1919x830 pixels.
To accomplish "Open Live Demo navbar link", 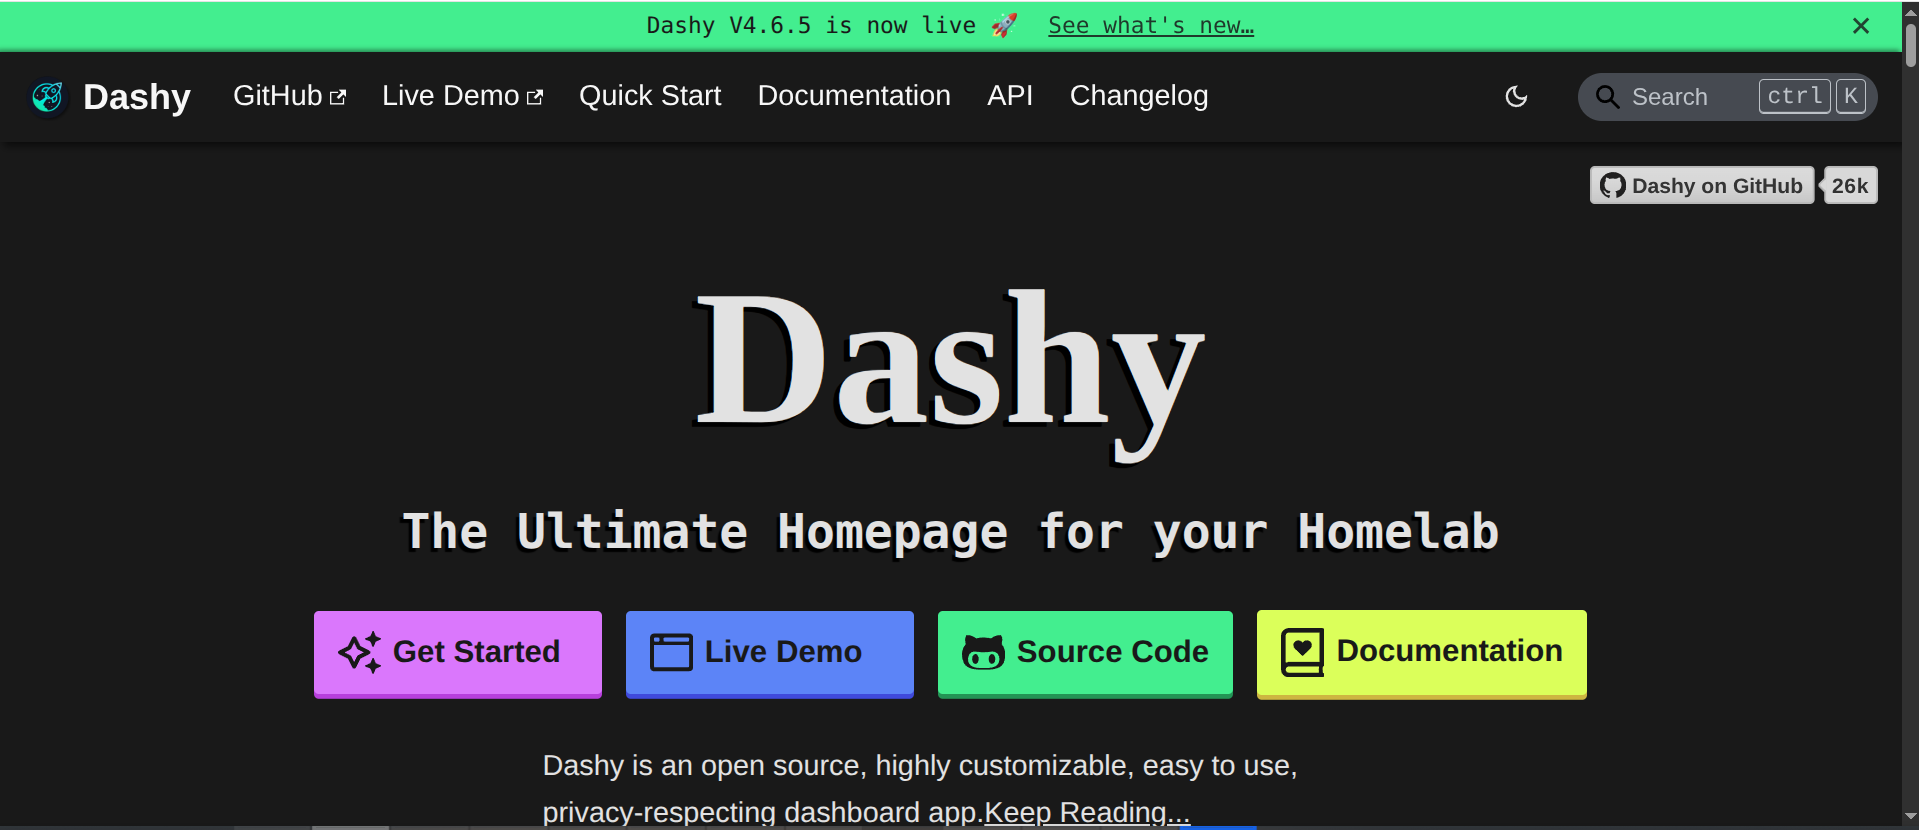I will pyautogui.click(x=462, y=96).
